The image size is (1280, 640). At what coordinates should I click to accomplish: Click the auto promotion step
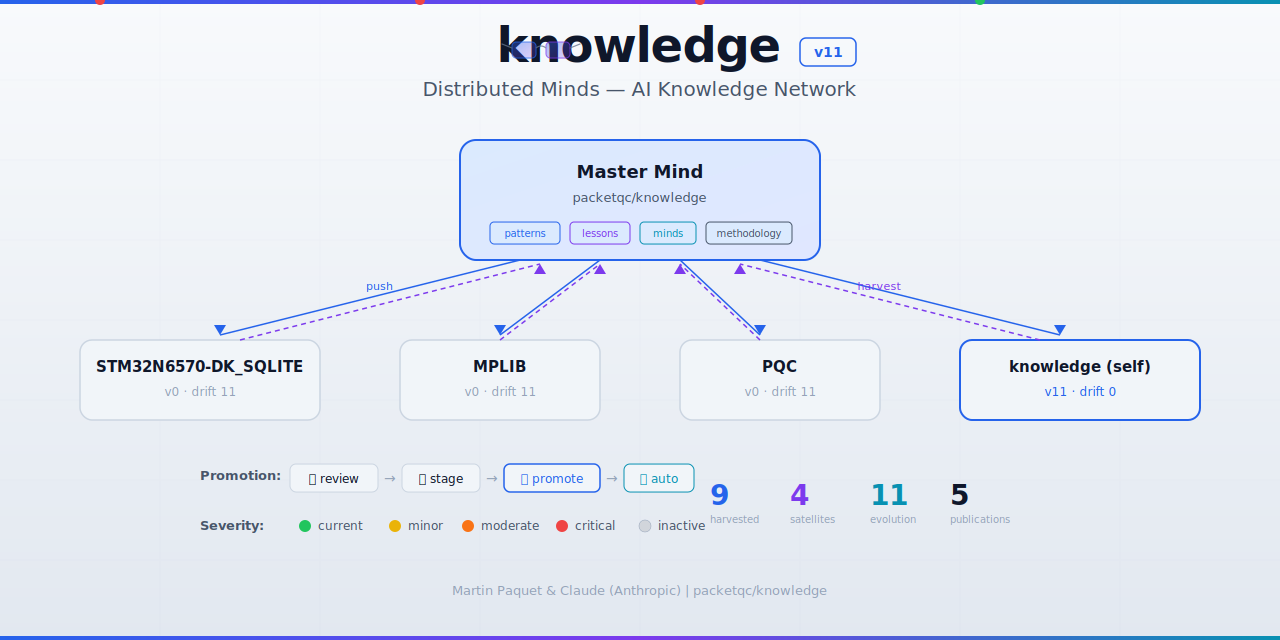659,478
